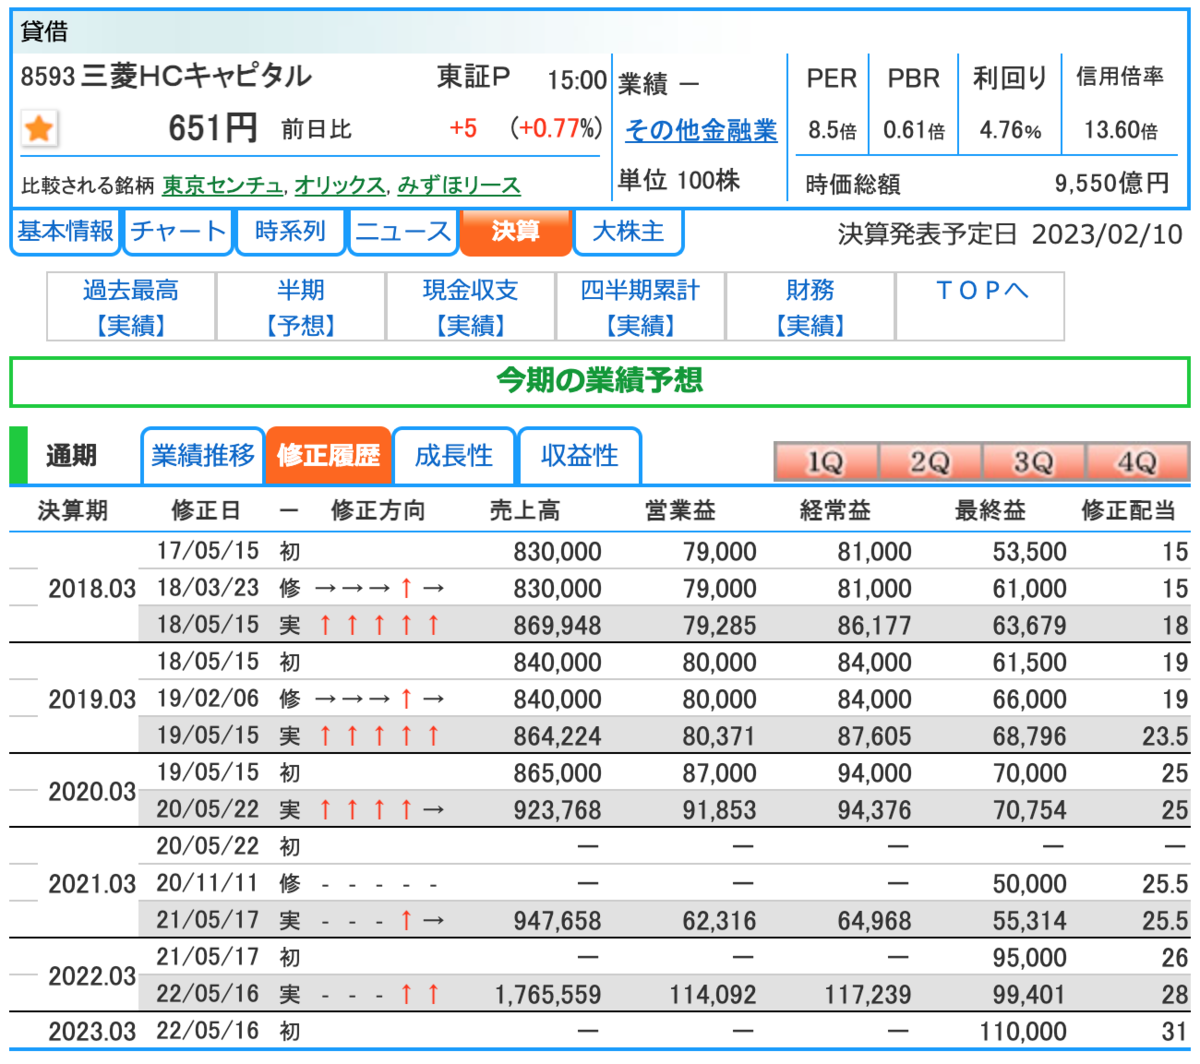Select the 修正履歴 sub-tab

tap(328, 456)
